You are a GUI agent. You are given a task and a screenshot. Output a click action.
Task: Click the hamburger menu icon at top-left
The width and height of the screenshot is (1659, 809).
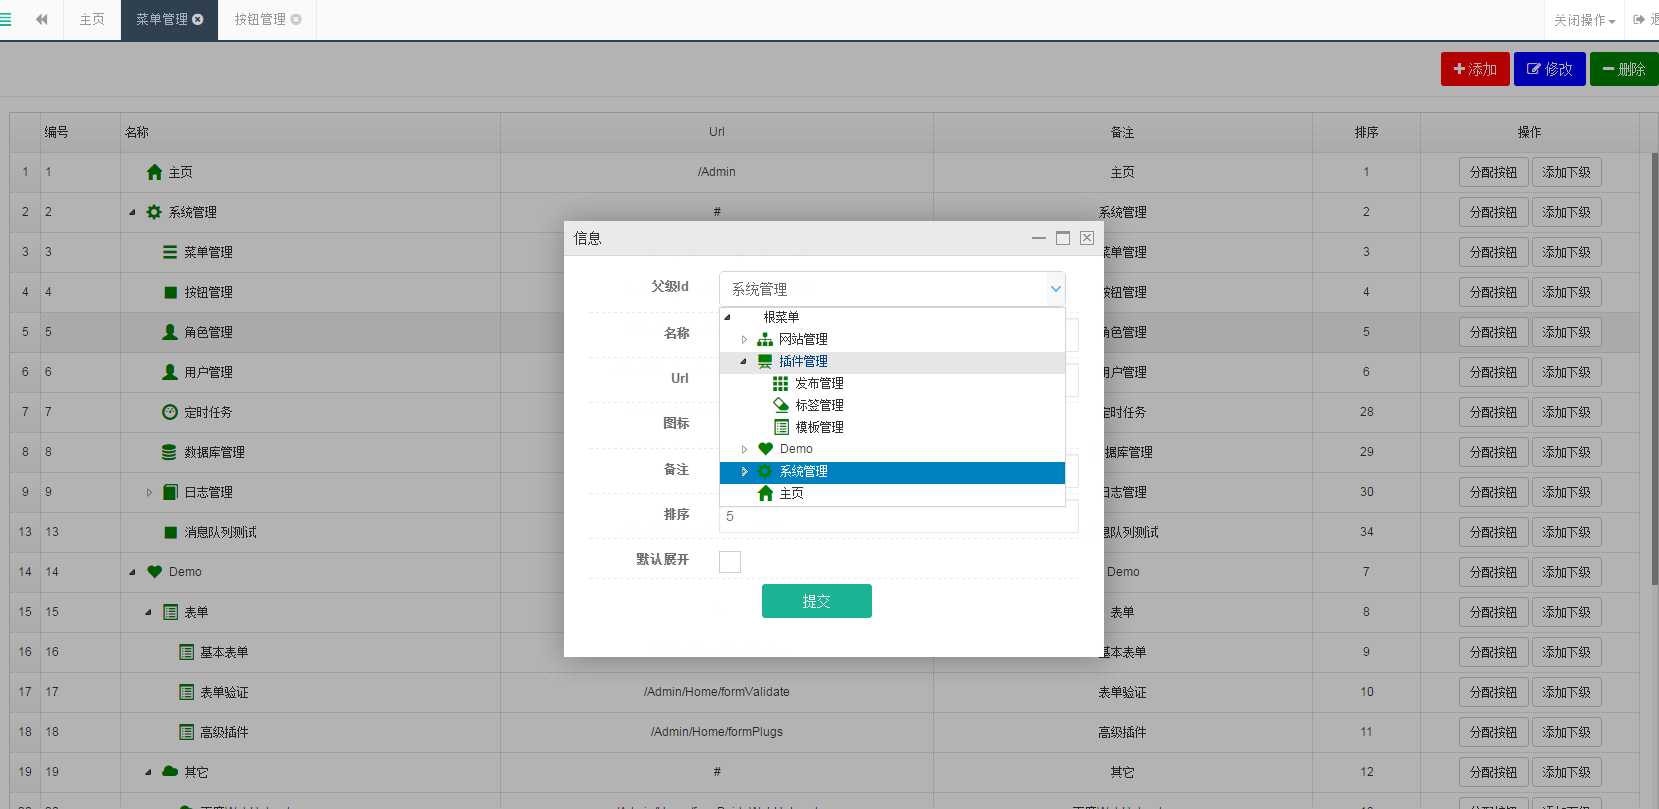pos(5,19)
